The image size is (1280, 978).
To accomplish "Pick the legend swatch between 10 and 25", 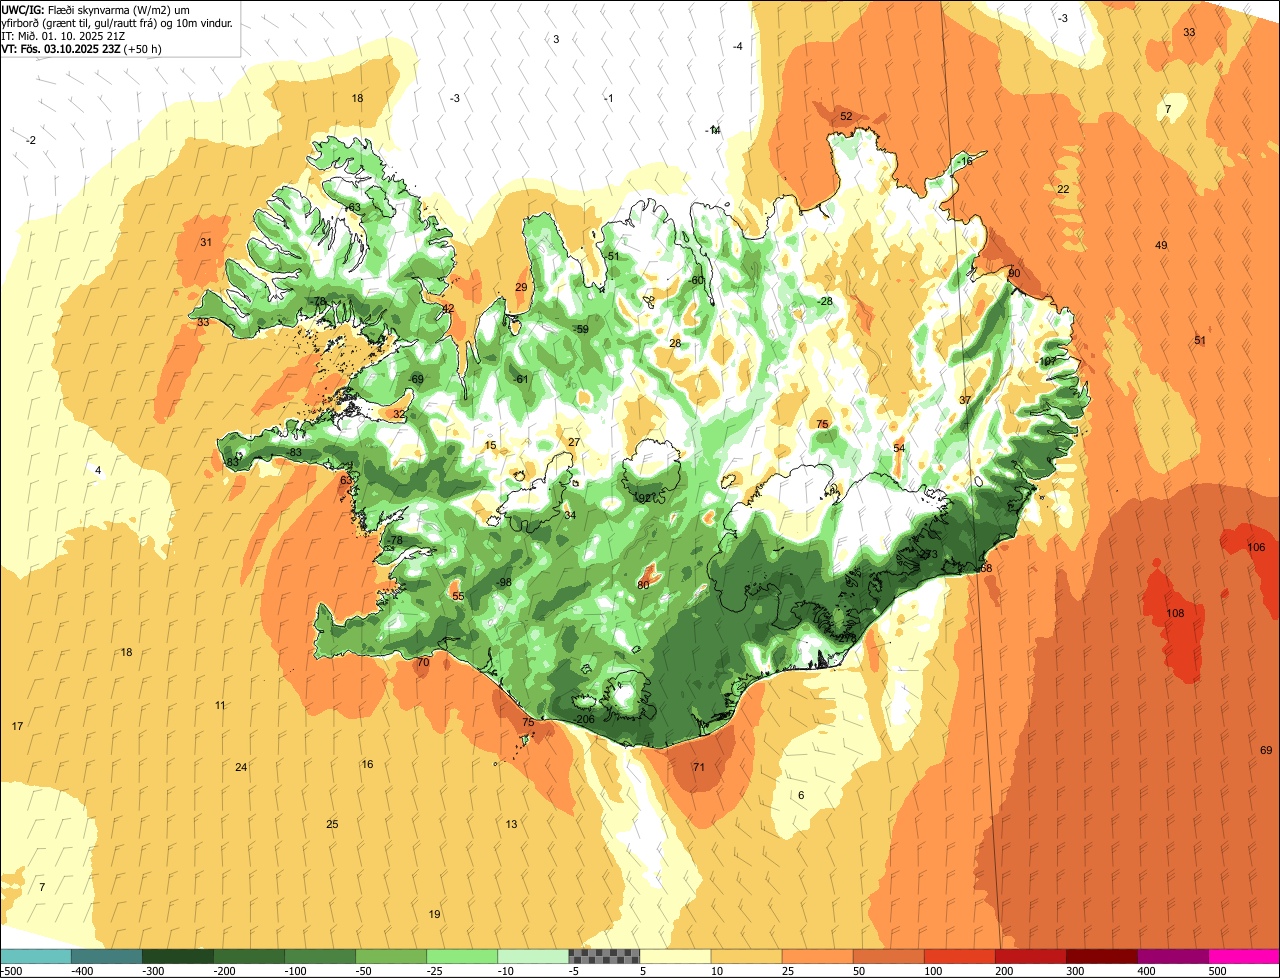I will point(746,956).
